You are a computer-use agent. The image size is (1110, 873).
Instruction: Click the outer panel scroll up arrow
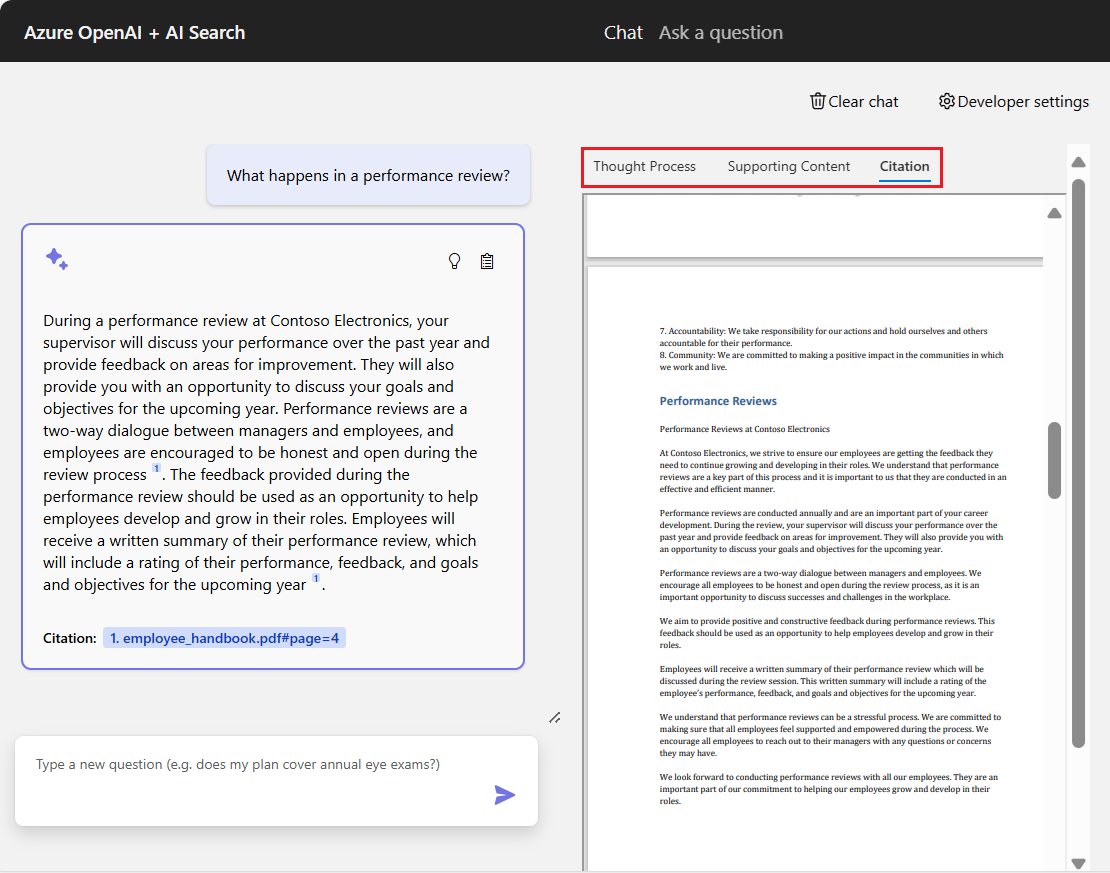1078,162
